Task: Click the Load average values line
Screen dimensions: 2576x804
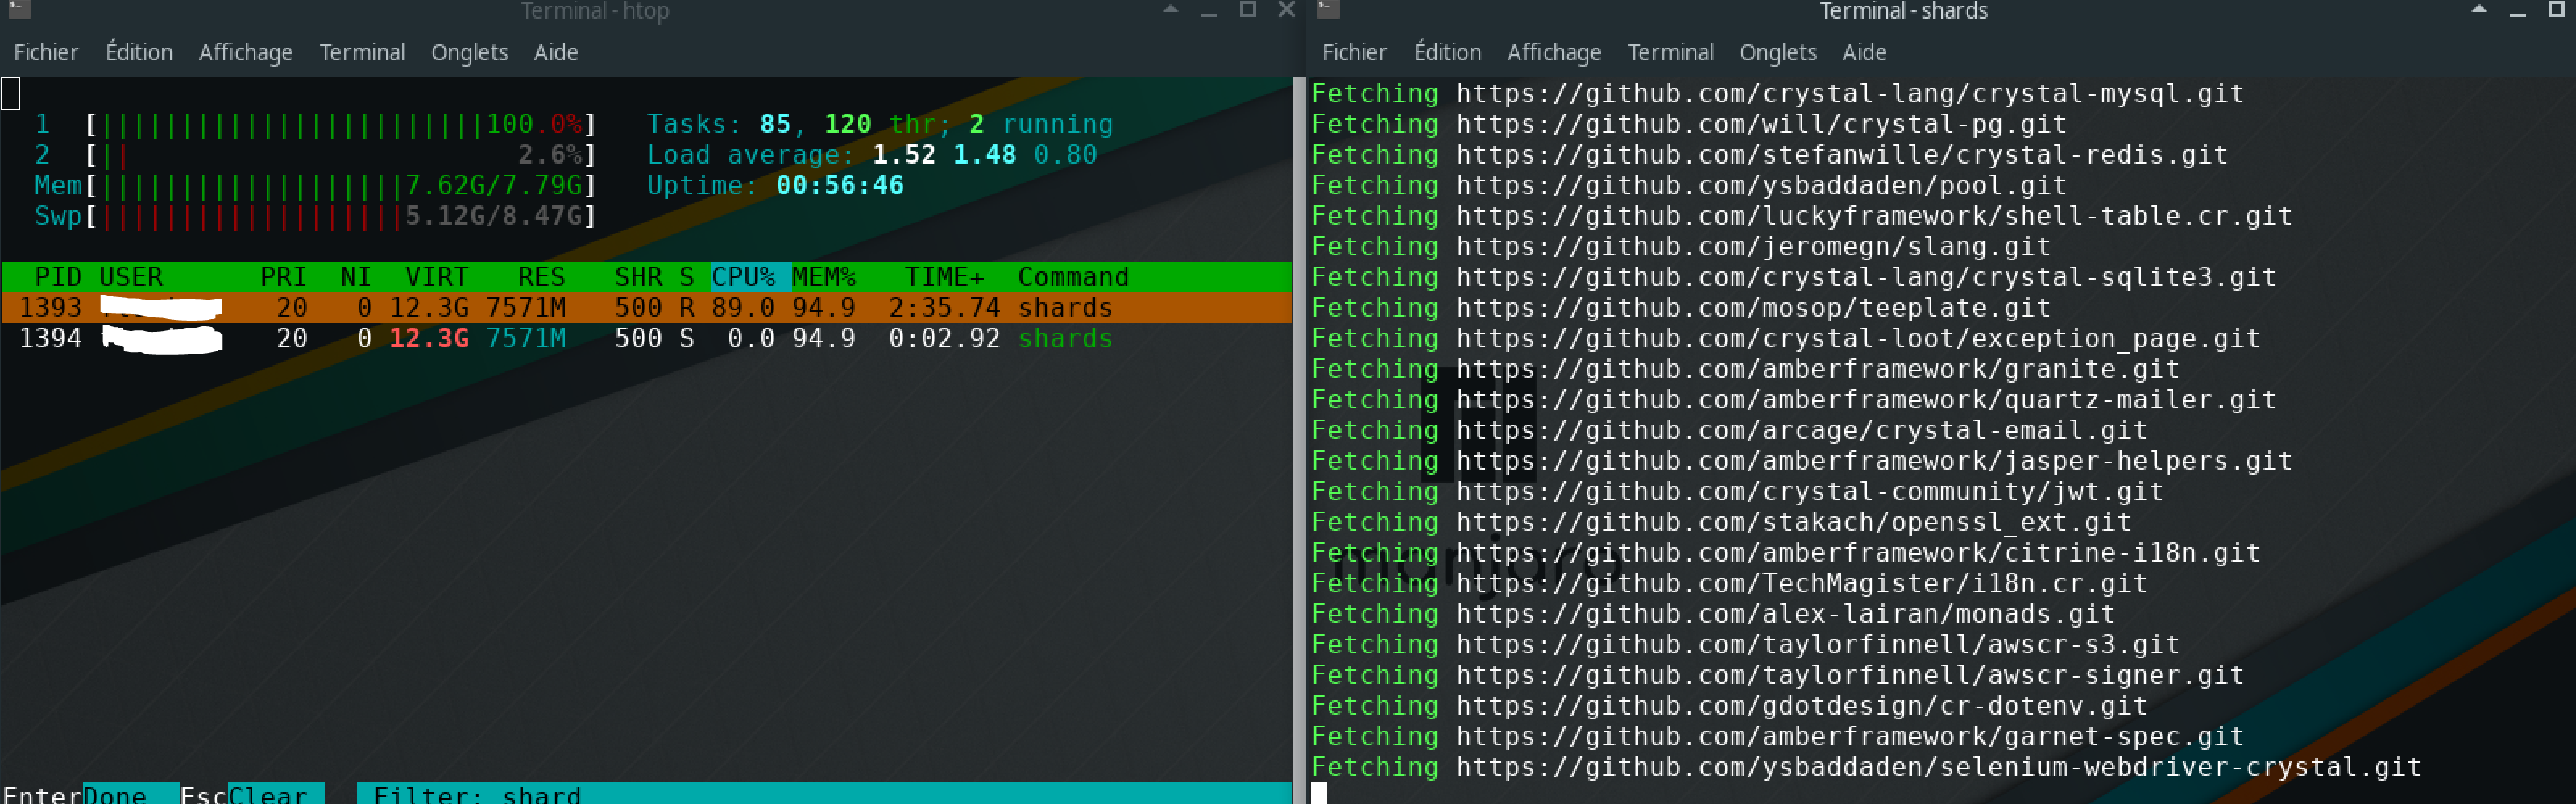Action: (872, 155)
